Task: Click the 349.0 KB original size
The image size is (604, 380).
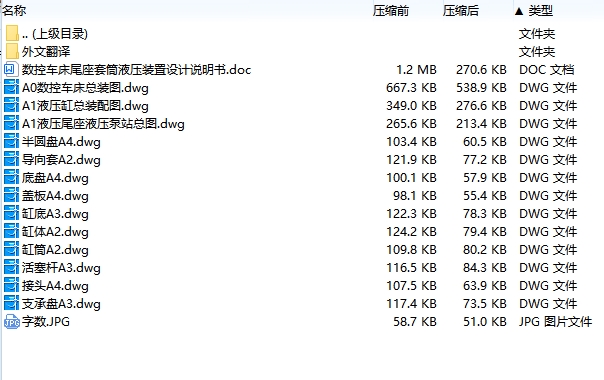Action: click(x=411, y=106)
